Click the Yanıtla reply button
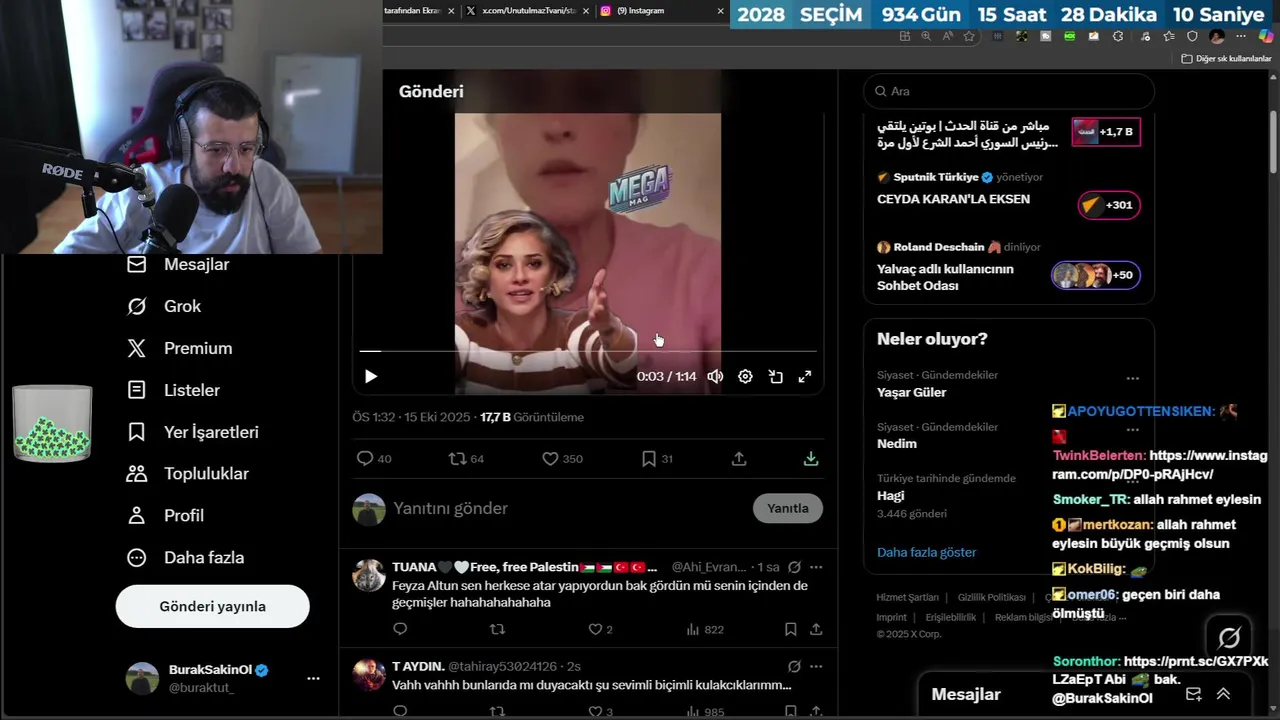 click(x=788, y=509)
